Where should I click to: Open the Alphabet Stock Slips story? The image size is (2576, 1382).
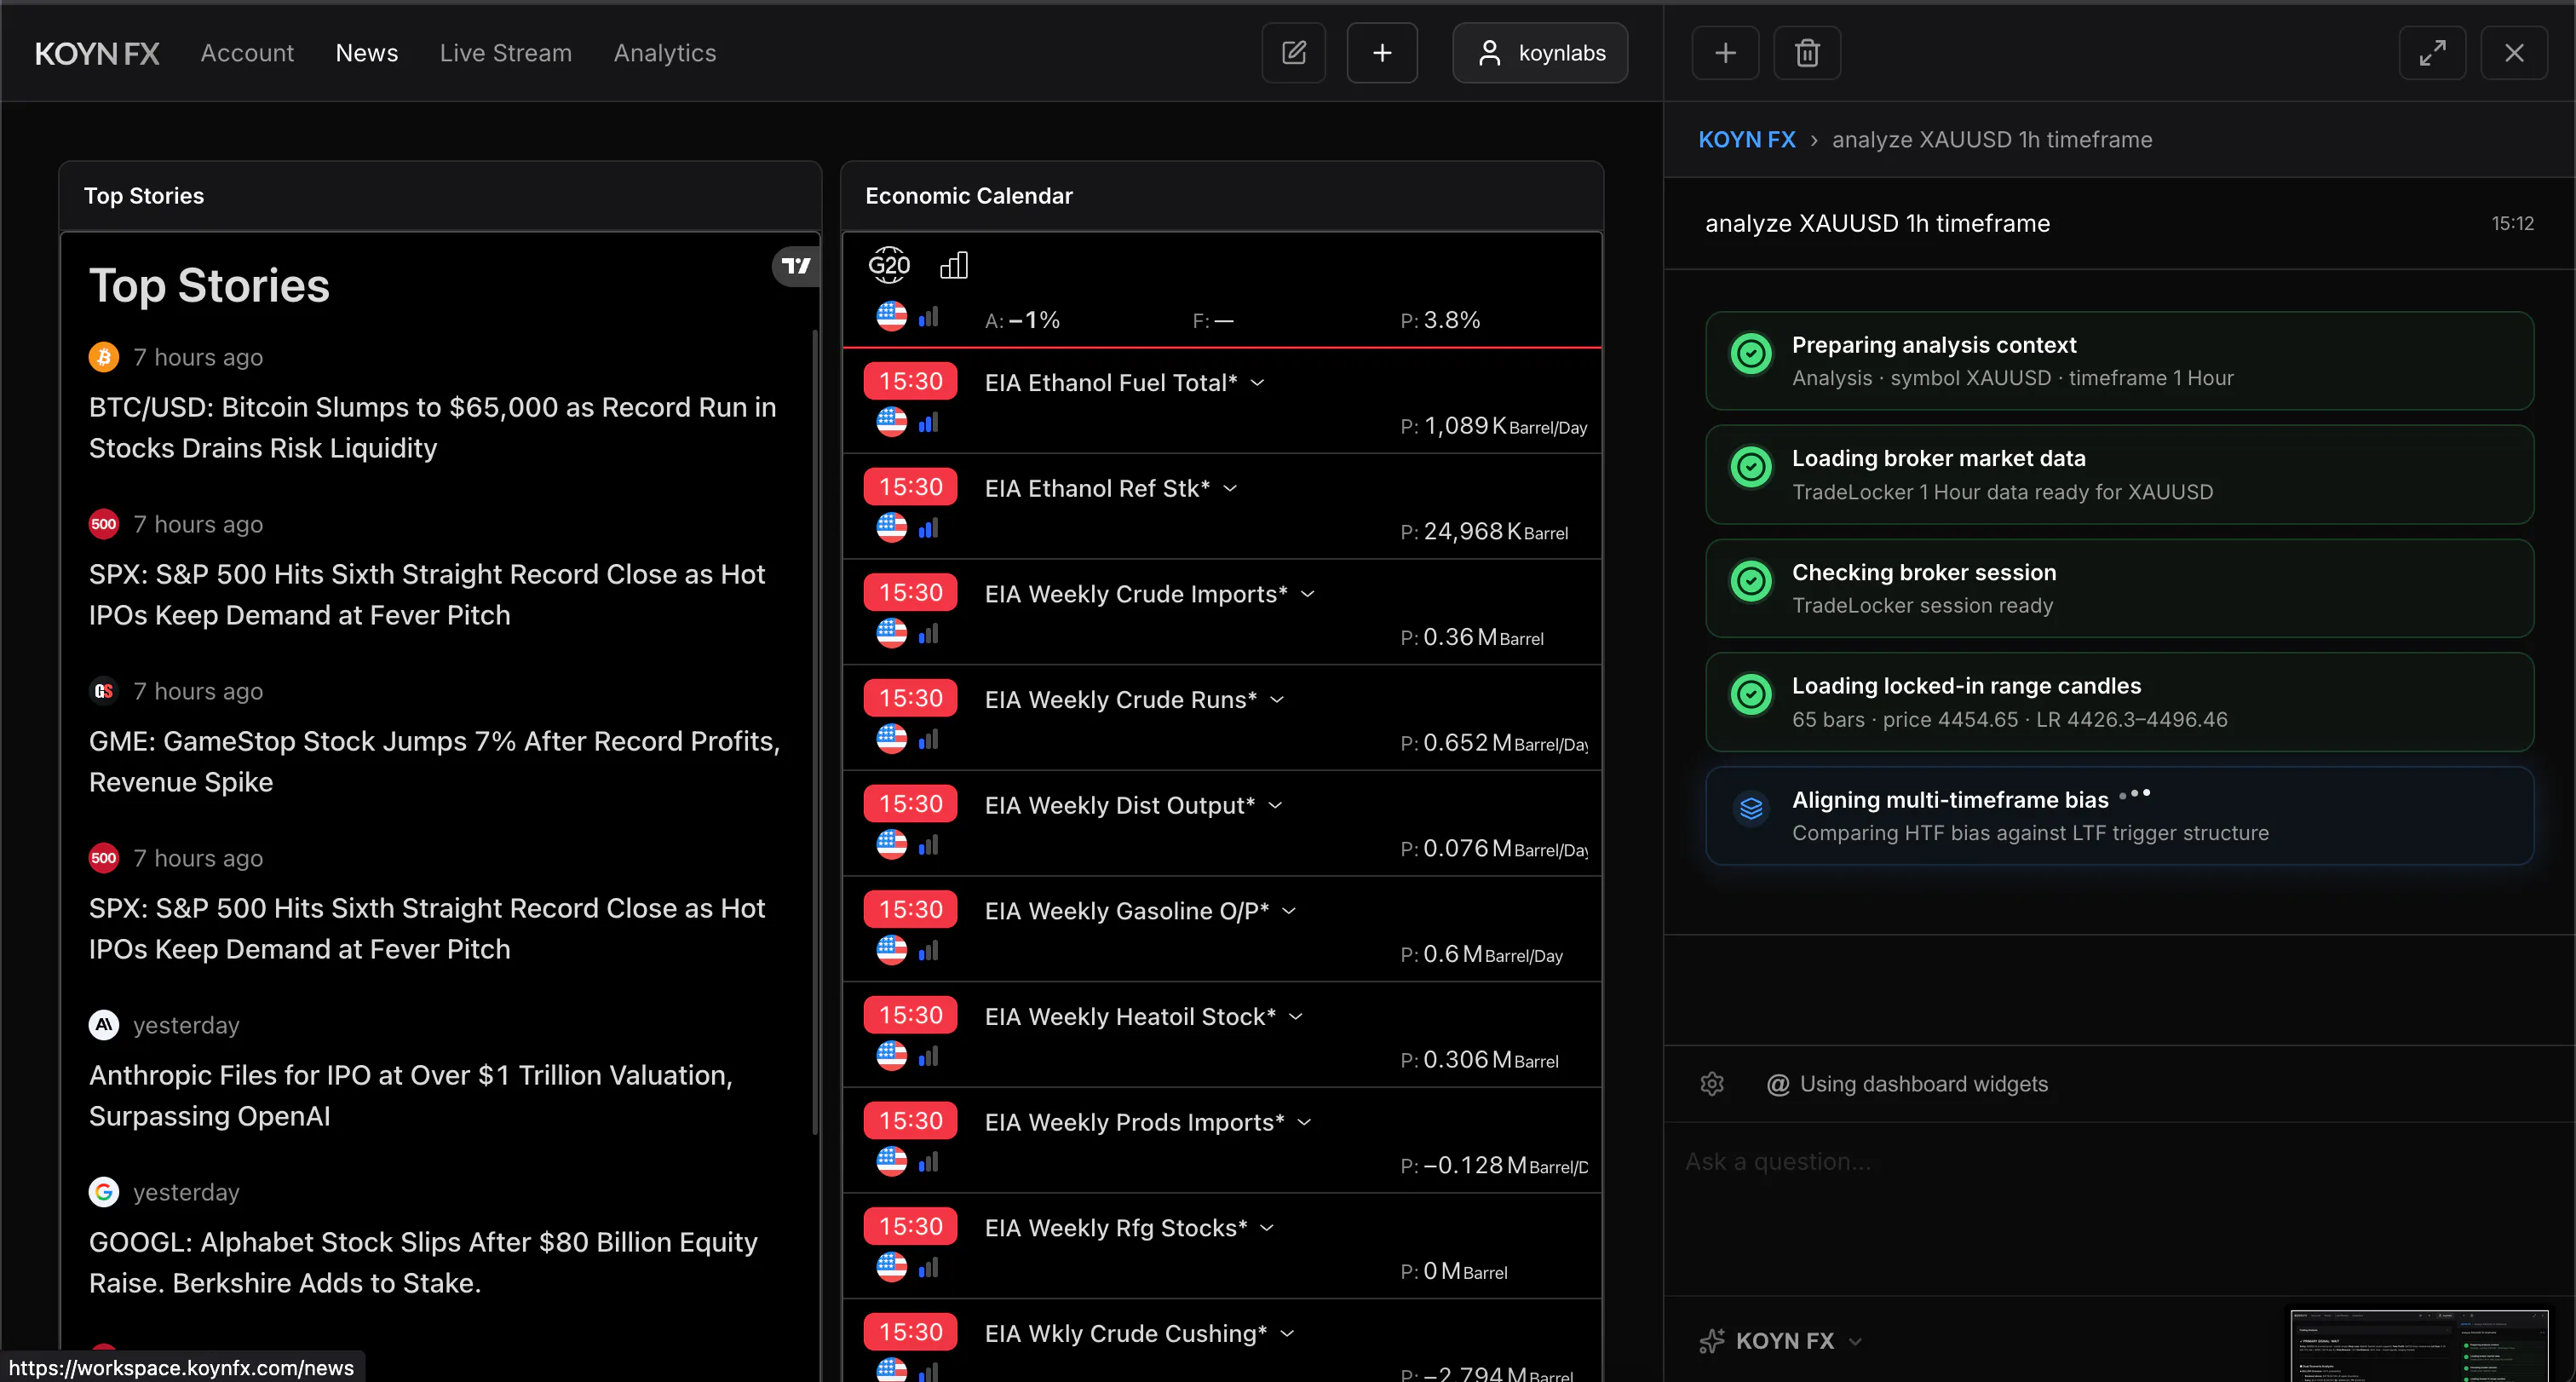(423, 1263)
